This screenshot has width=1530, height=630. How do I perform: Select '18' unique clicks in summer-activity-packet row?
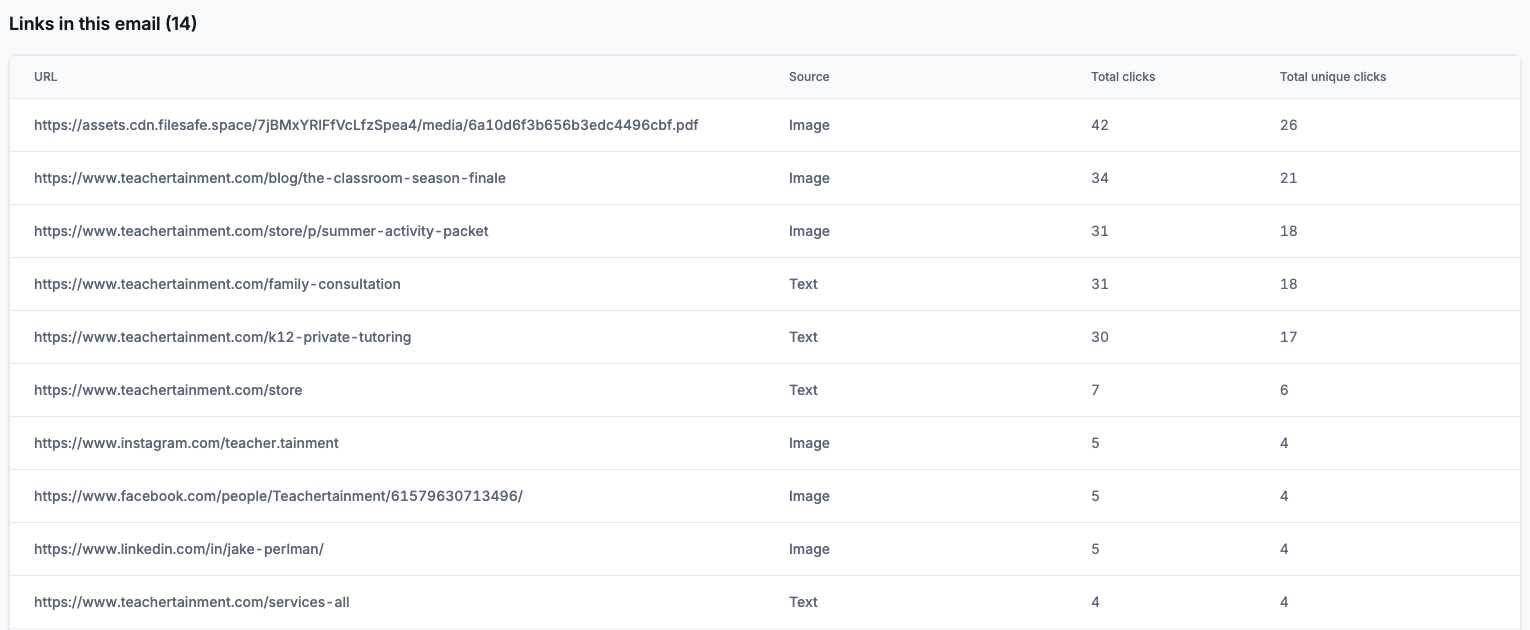[x=1289, y=231]
